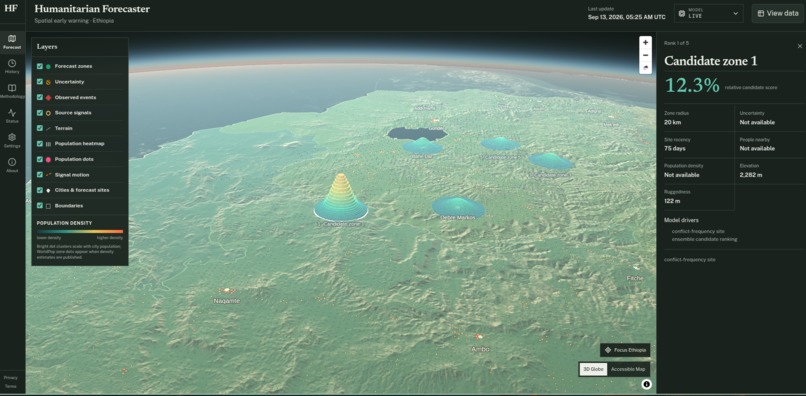Click the Naqamte city marker on map

[x=227, y=291]
